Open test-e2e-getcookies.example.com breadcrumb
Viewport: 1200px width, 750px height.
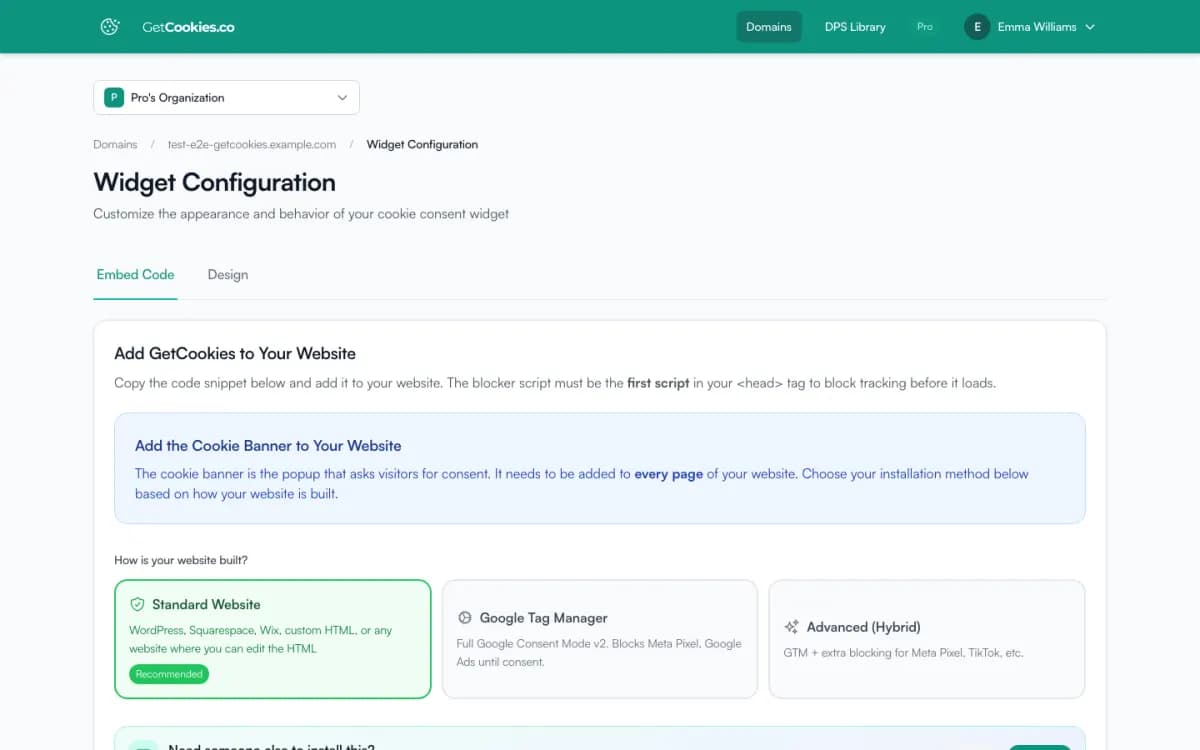click(x=252, y=144)
